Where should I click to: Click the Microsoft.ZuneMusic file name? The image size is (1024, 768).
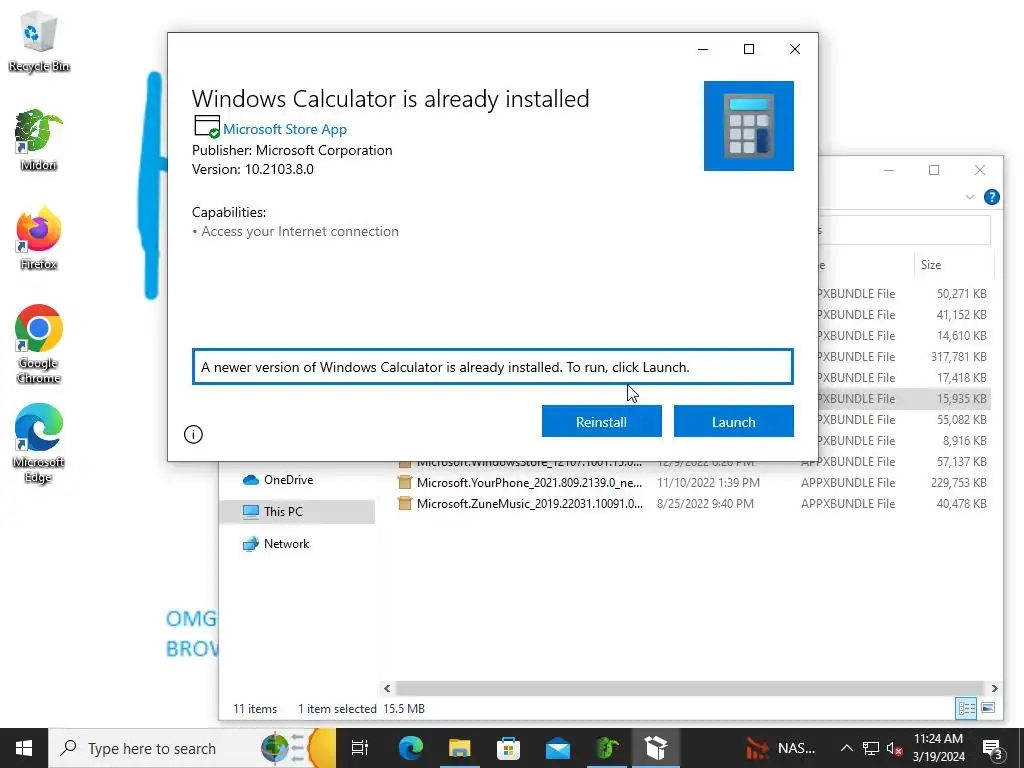[529, 504]
